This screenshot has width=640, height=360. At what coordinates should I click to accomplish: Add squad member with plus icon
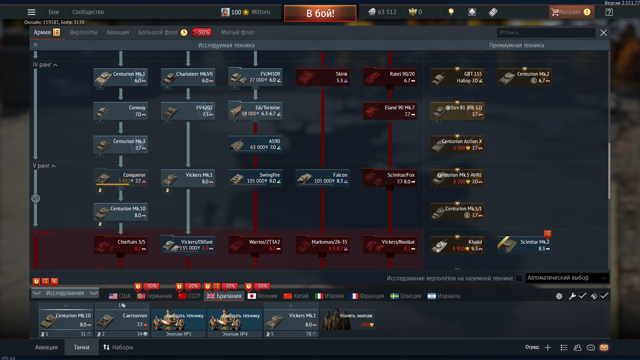click(x=548, y=347)
